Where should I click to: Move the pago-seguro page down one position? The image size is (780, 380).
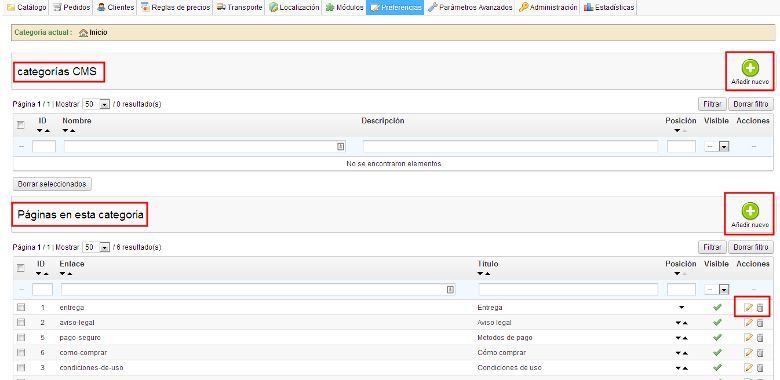coord(678,338)
